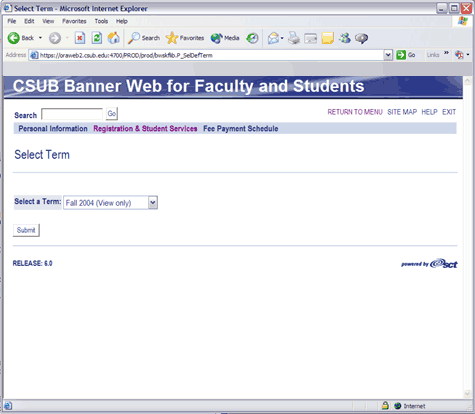
Task: Open the Back history dropdown arrow
Action: point(40,38)
